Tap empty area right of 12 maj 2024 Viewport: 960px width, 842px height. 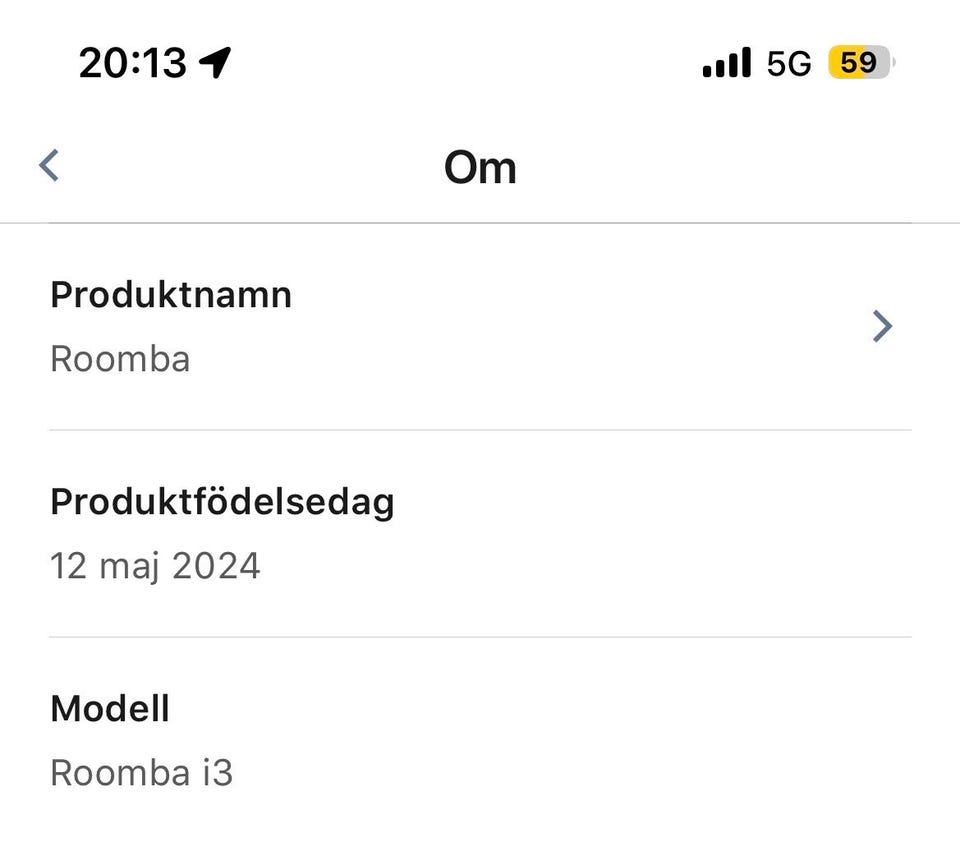click(600, 566)
